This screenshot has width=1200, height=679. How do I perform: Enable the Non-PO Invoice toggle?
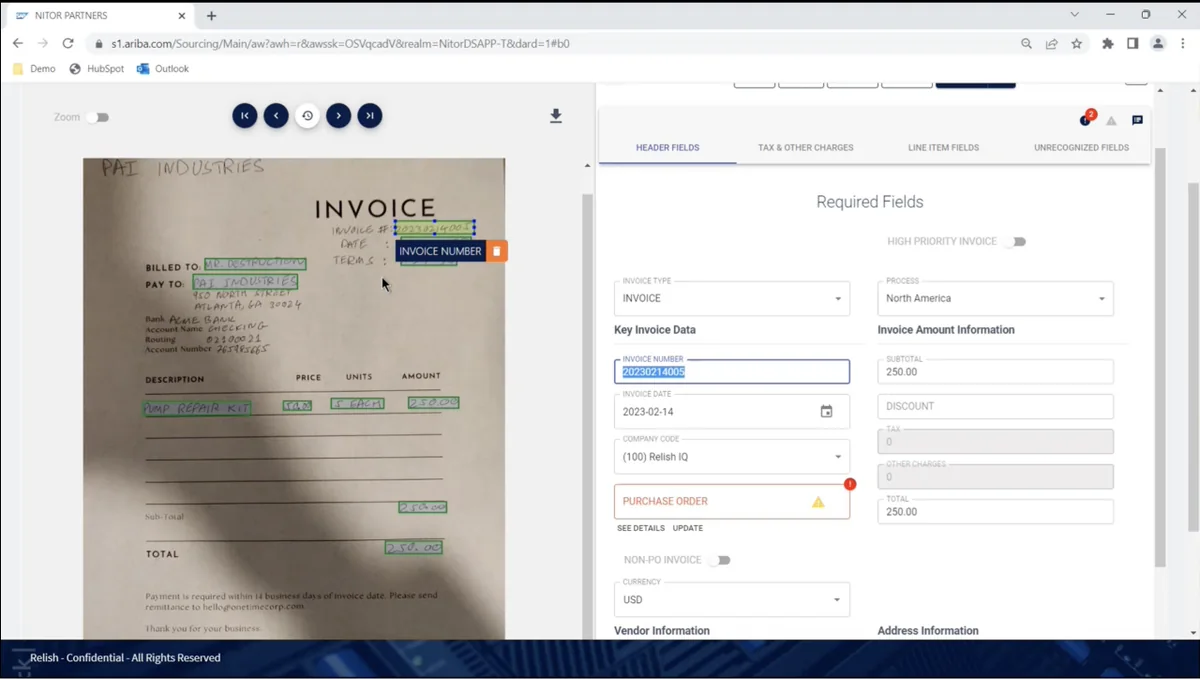click(x=718, y=561)
